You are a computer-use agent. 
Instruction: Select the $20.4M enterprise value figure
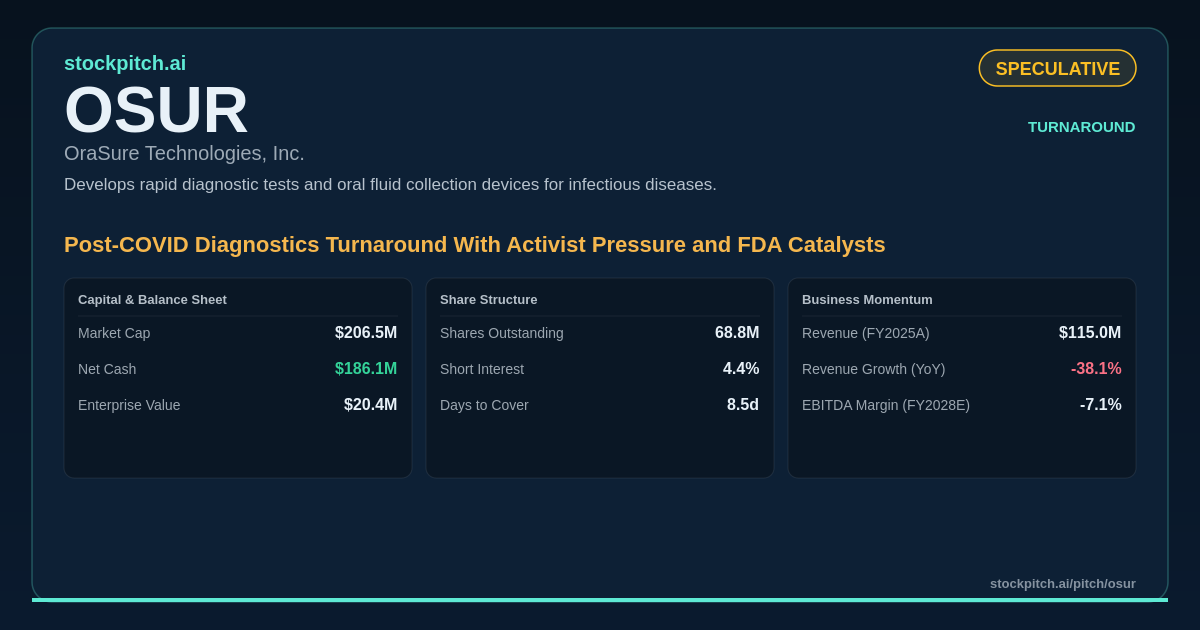click(371, 405)
